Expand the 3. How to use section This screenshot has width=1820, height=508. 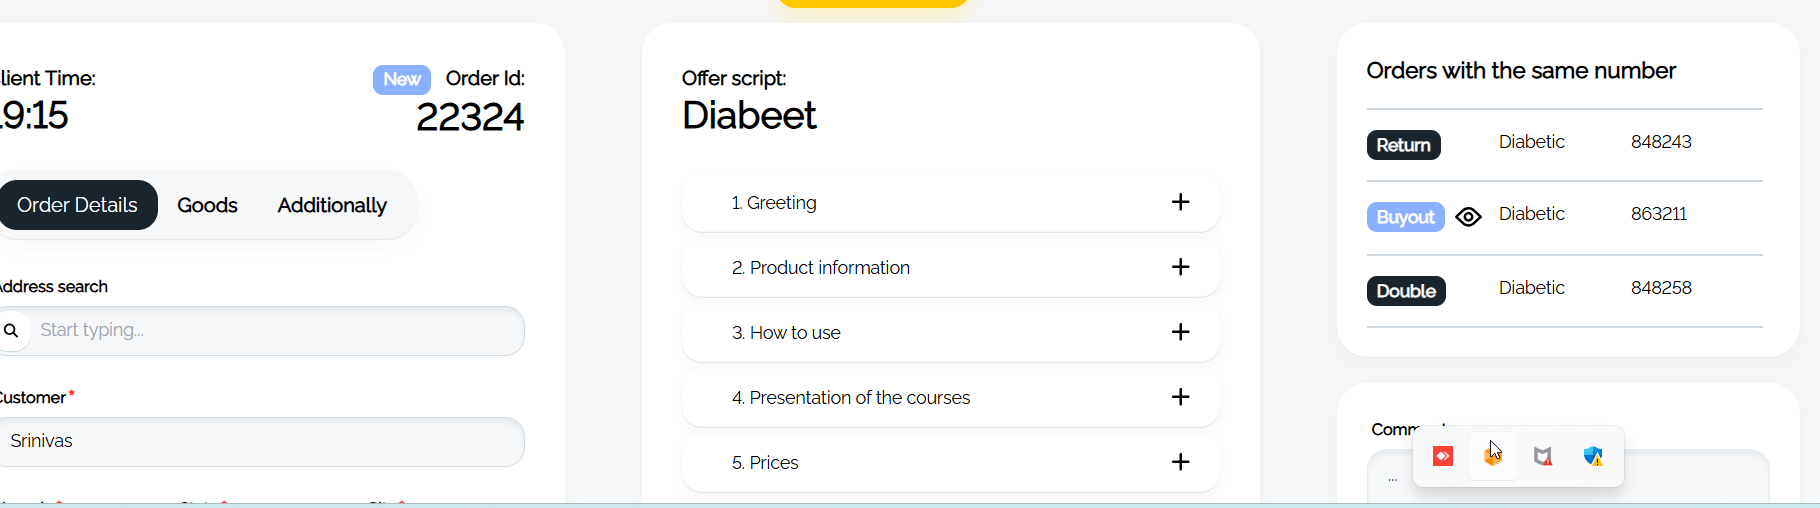(1180, 332)
